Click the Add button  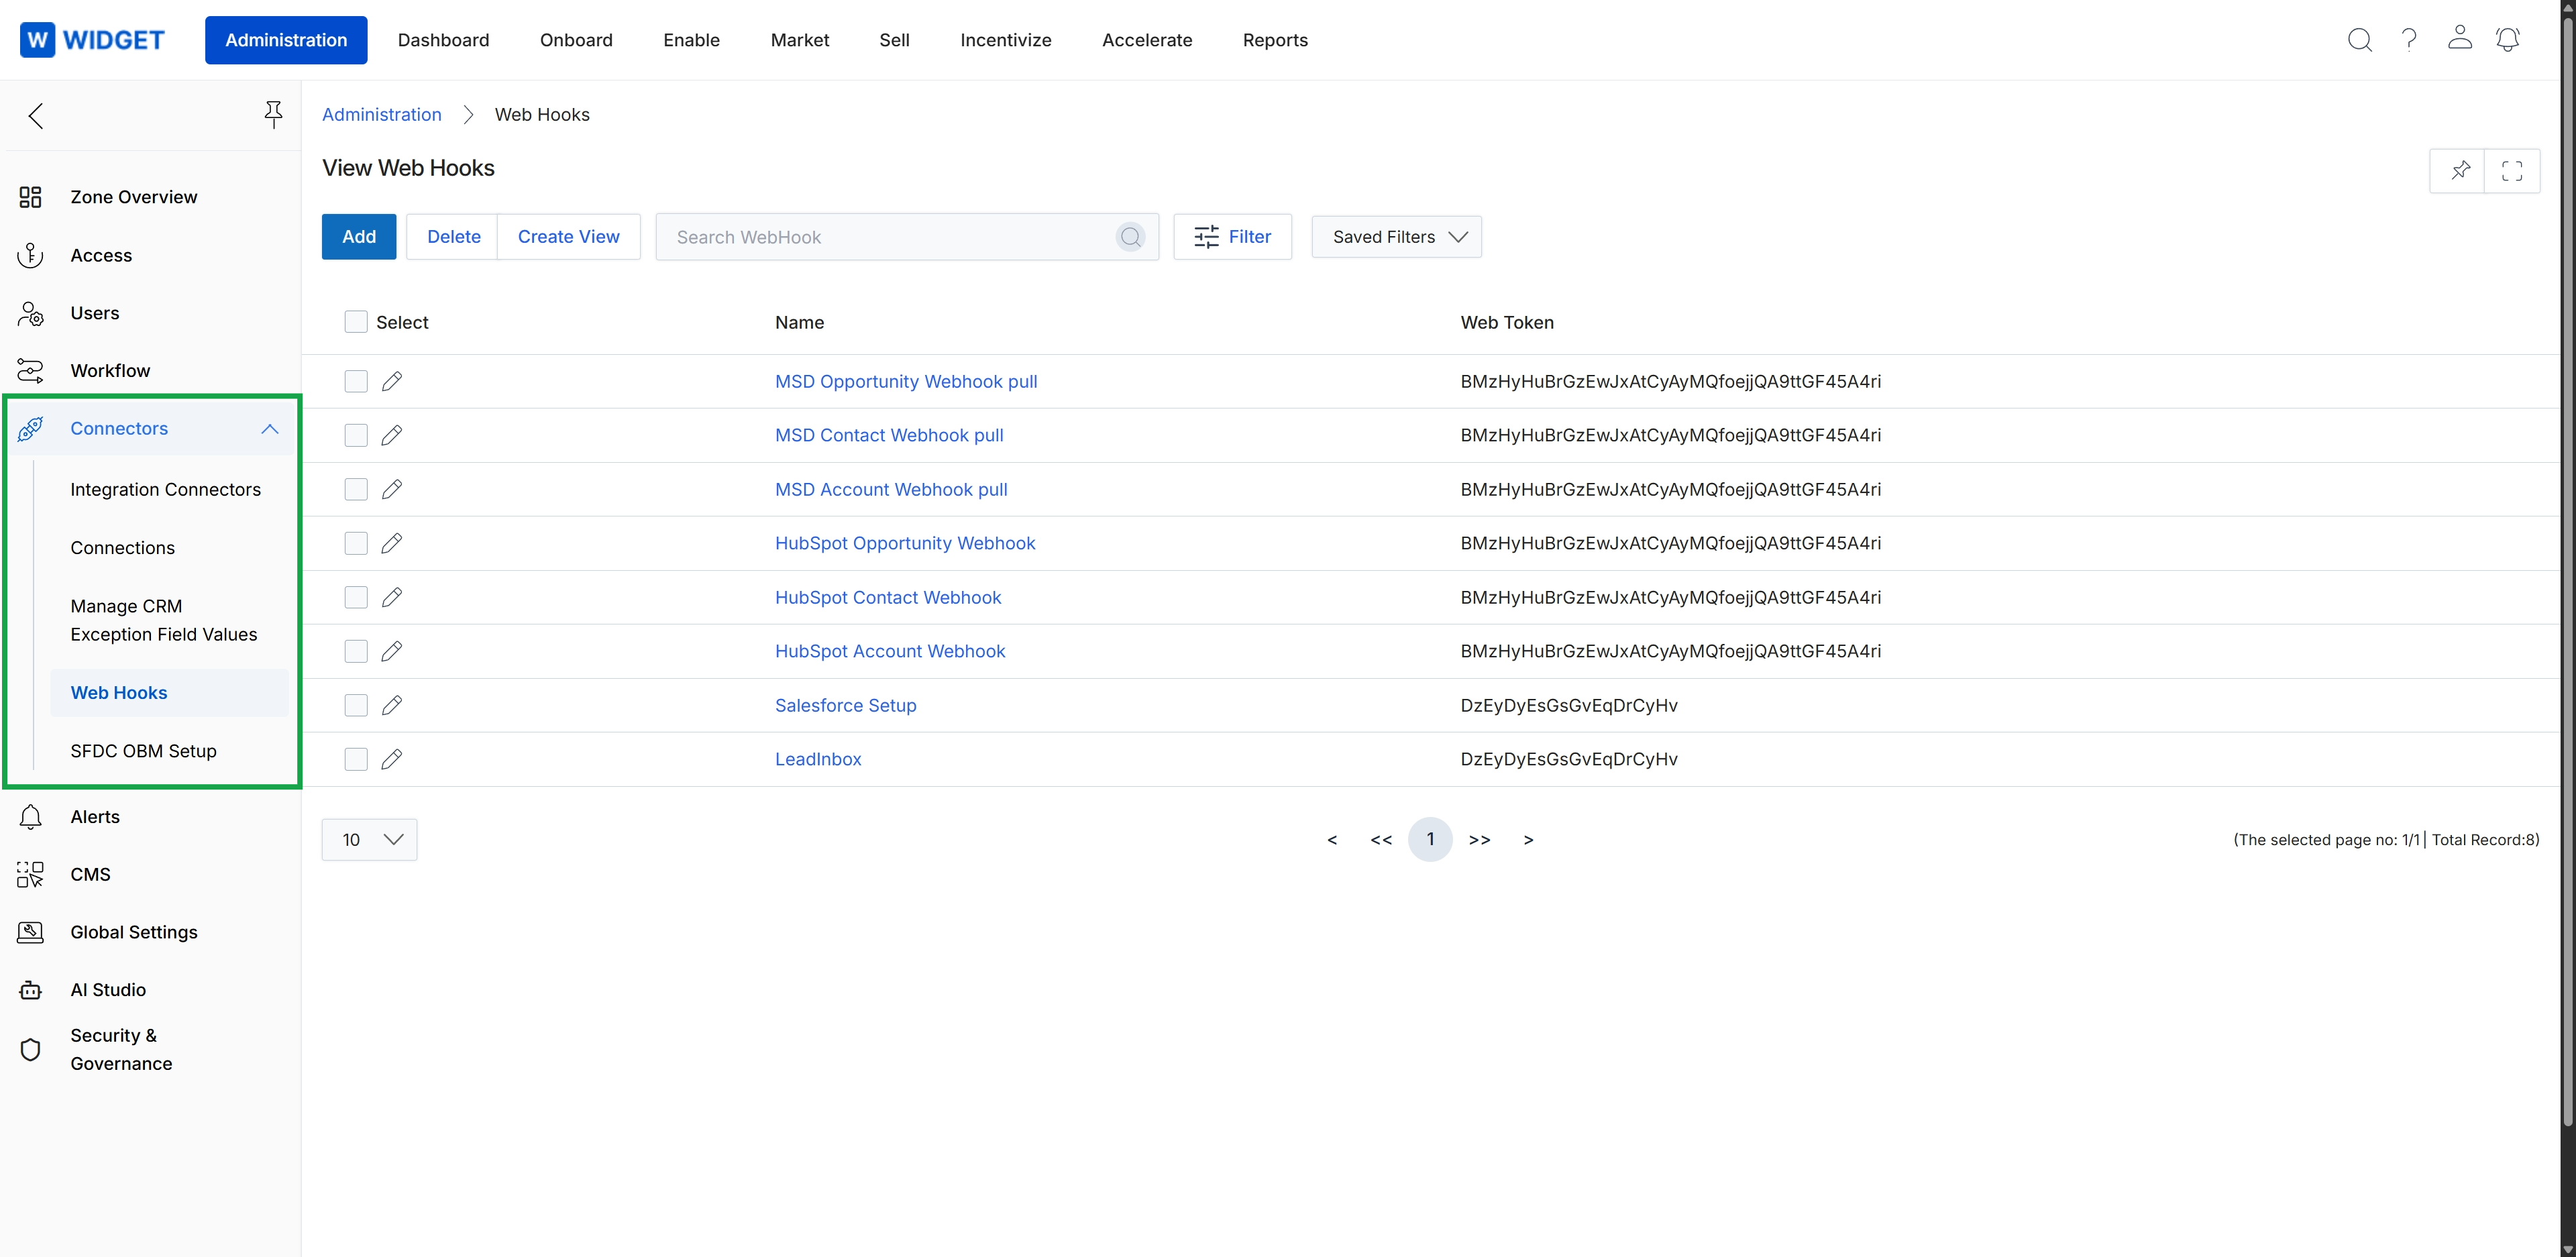pyautogui.click(x=359, y=237)
